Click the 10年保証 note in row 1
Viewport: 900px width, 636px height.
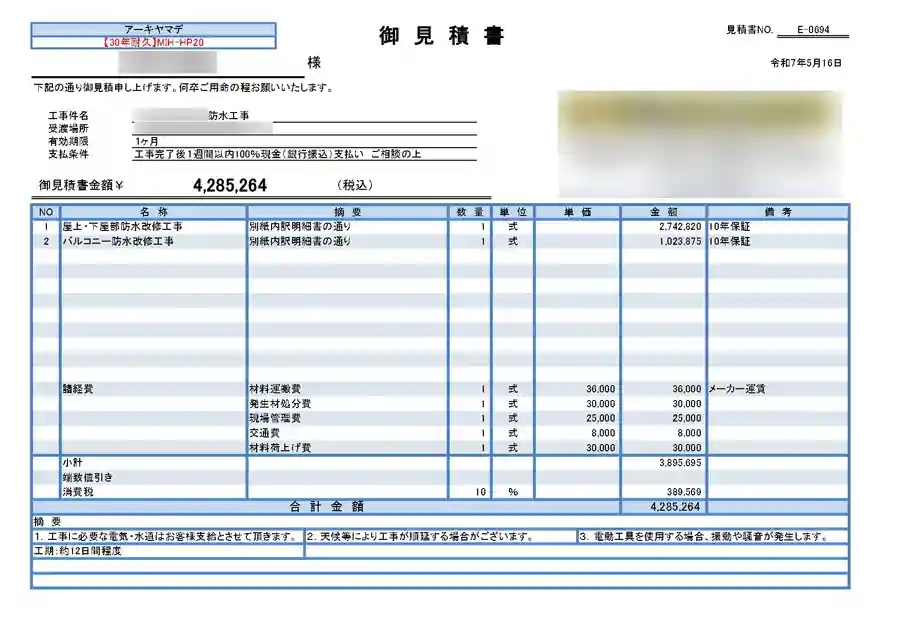coord(730,227)
